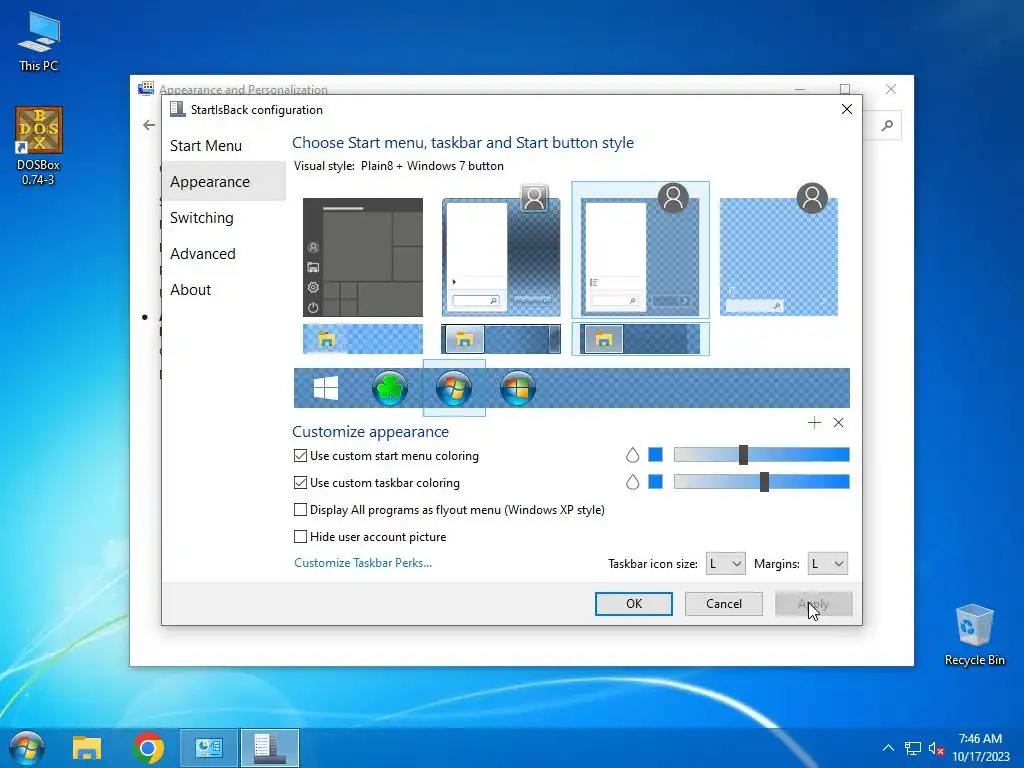Screen dimensions: 1024x768
Task: Add a custom start button with plus icon
Action: pyautogui.click(x=814, y=423)
